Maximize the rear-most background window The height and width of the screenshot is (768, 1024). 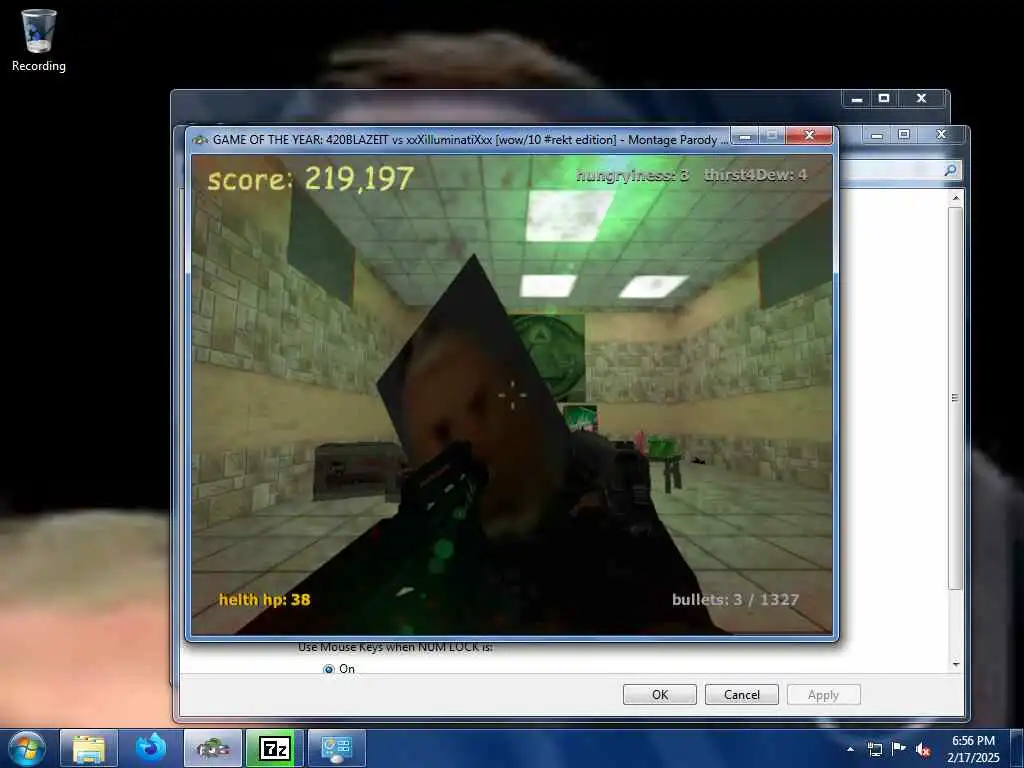click(884, 99)
